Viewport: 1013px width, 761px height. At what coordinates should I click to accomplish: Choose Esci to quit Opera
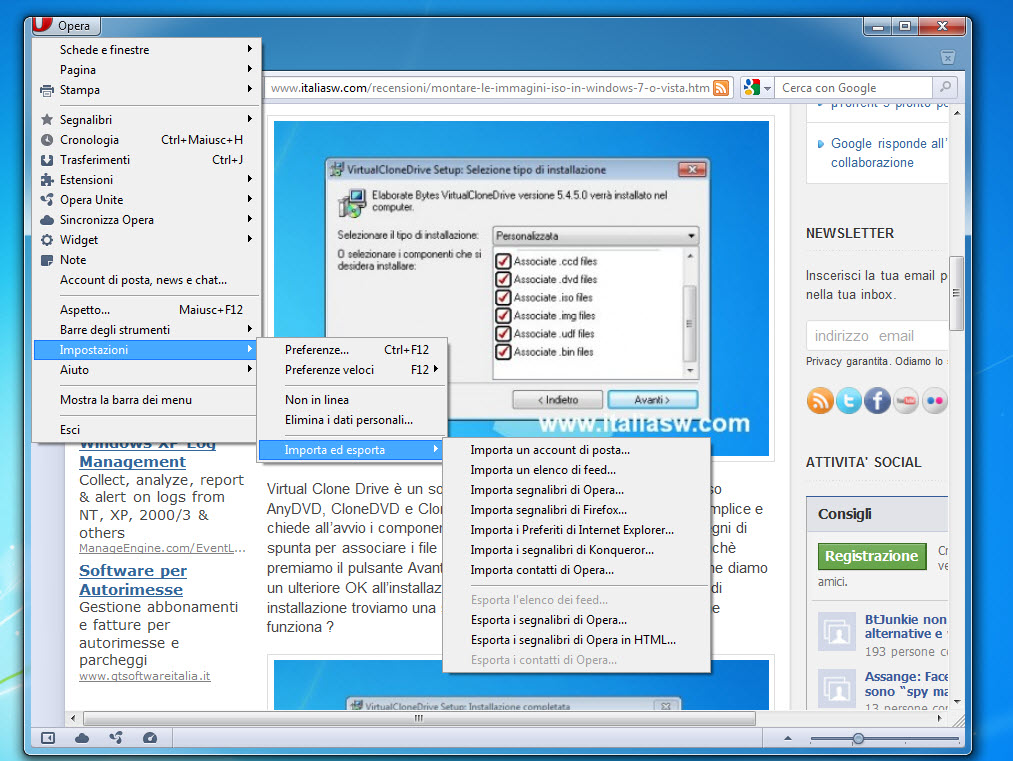click(147, 430)
